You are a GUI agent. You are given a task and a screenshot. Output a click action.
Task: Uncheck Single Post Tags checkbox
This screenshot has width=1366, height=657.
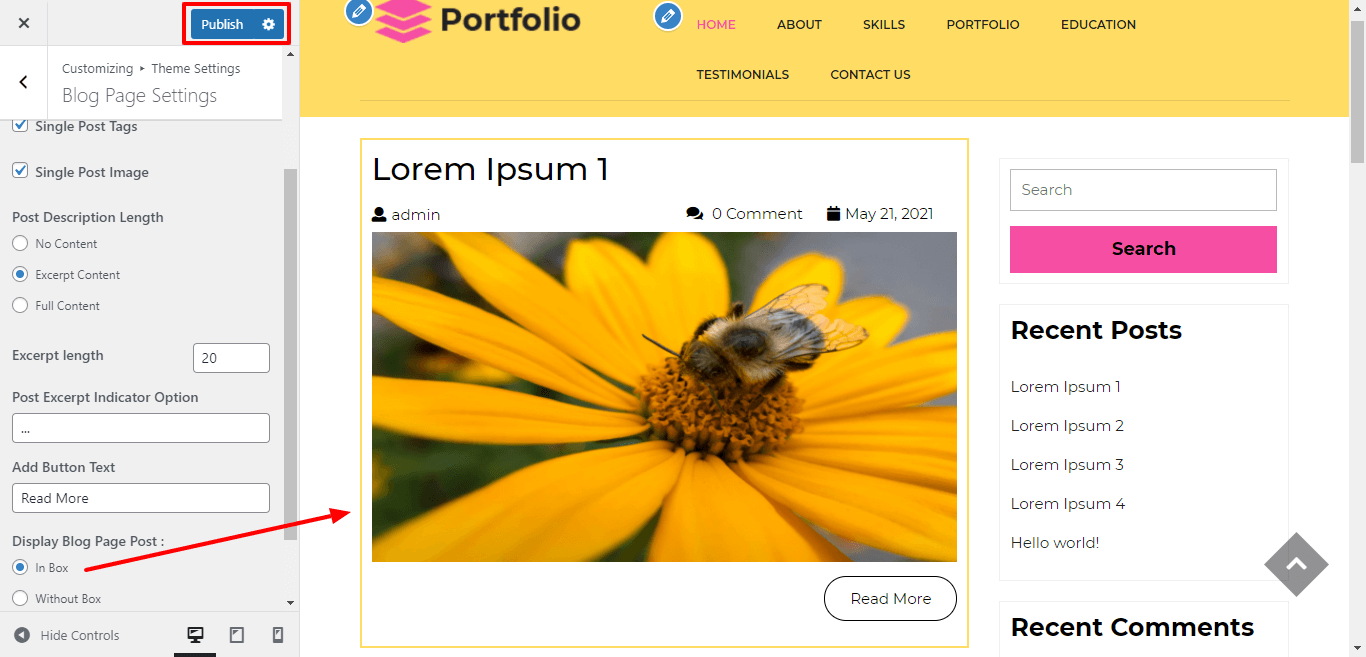tap(20, 126)
